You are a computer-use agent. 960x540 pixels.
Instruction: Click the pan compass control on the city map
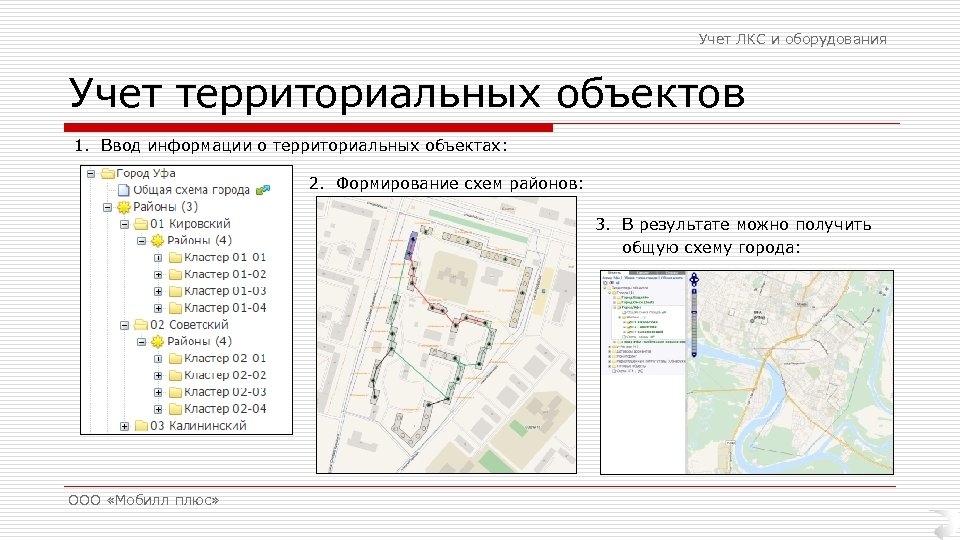click(694, 280)
